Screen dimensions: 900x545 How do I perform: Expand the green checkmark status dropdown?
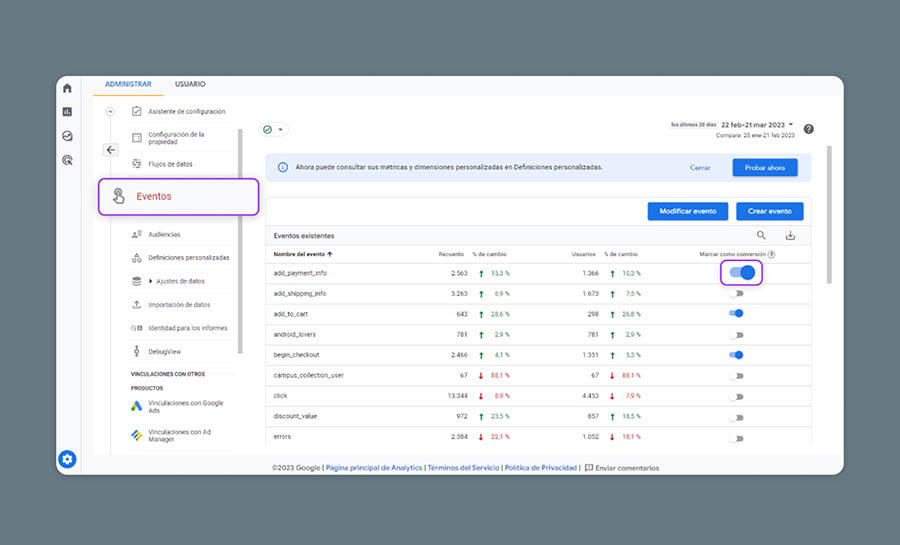273,129
